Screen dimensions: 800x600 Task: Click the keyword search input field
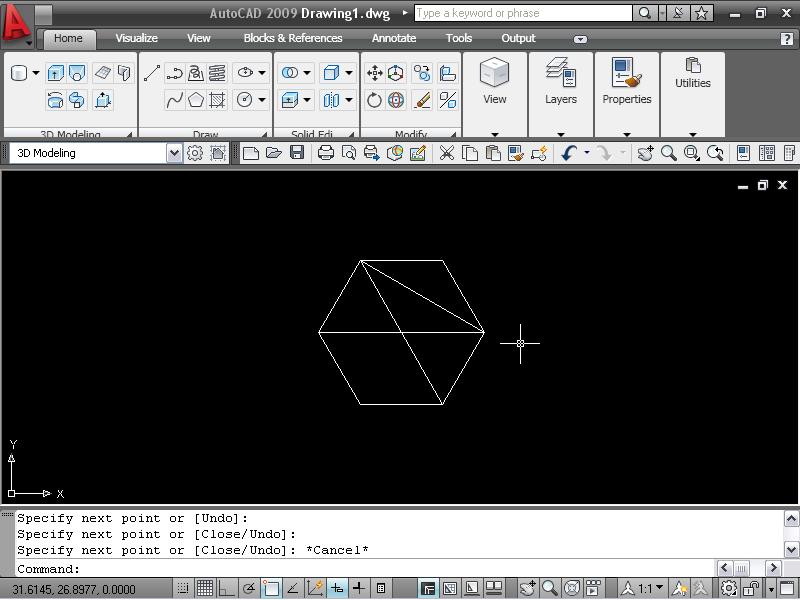pos(523,13)
